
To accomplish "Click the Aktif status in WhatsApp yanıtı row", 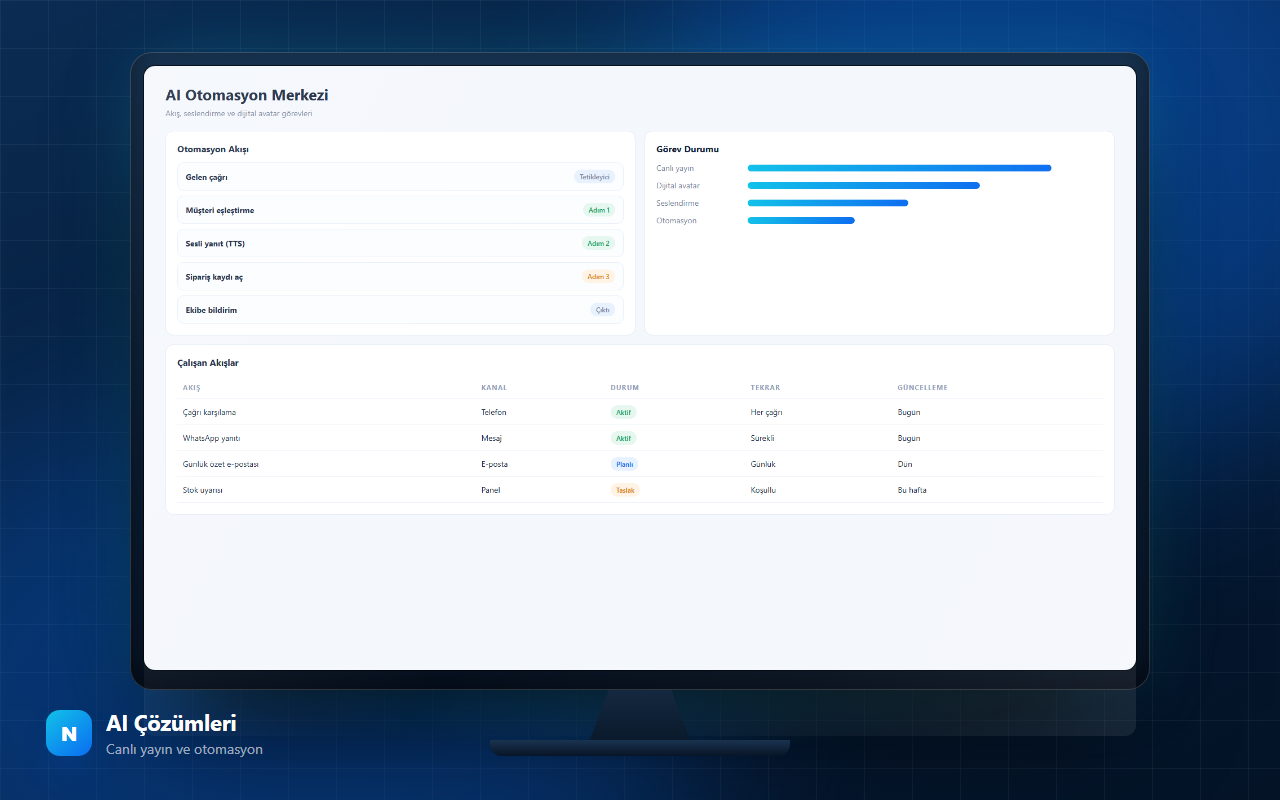I will (x=623, y=438).
